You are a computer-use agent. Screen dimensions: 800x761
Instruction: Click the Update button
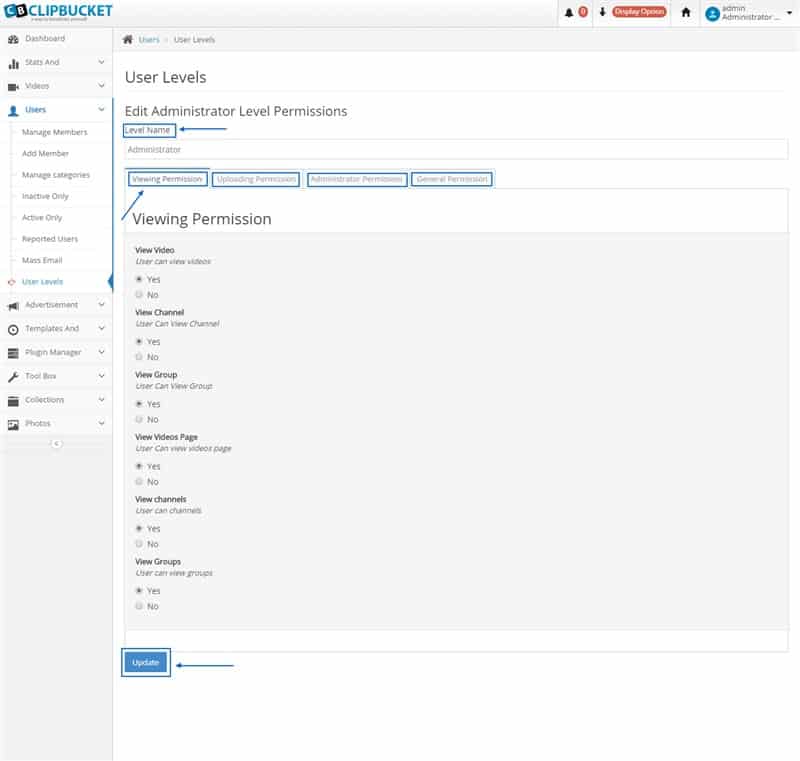[x=146, y=663]
